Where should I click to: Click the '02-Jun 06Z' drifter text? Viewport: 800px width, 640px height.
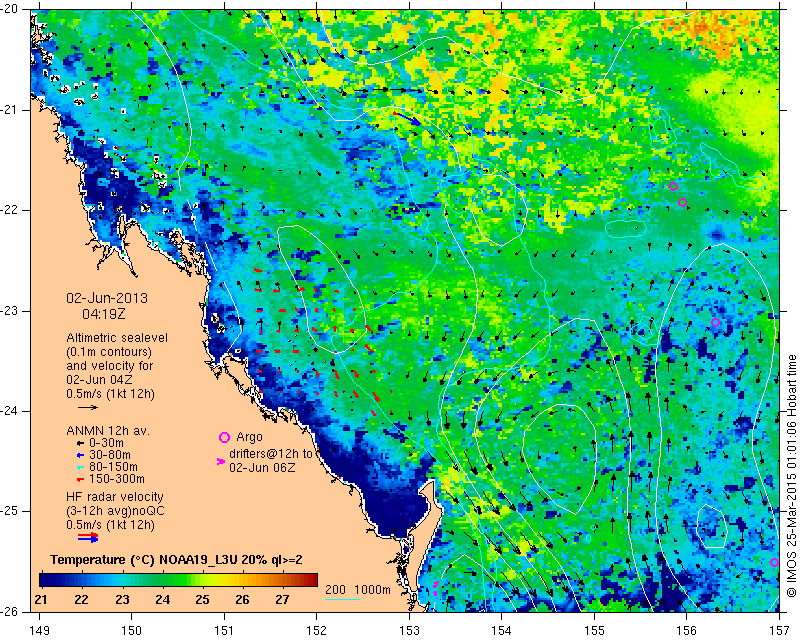[x=262, y=467]
